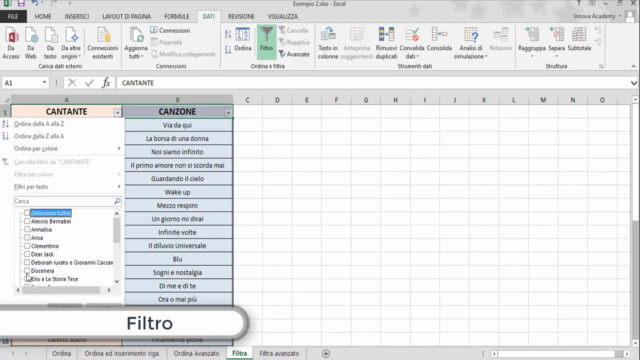The image size is (640, 360).
Task: Open Da altre origini sources menu
Action: [x=71, y=43]
